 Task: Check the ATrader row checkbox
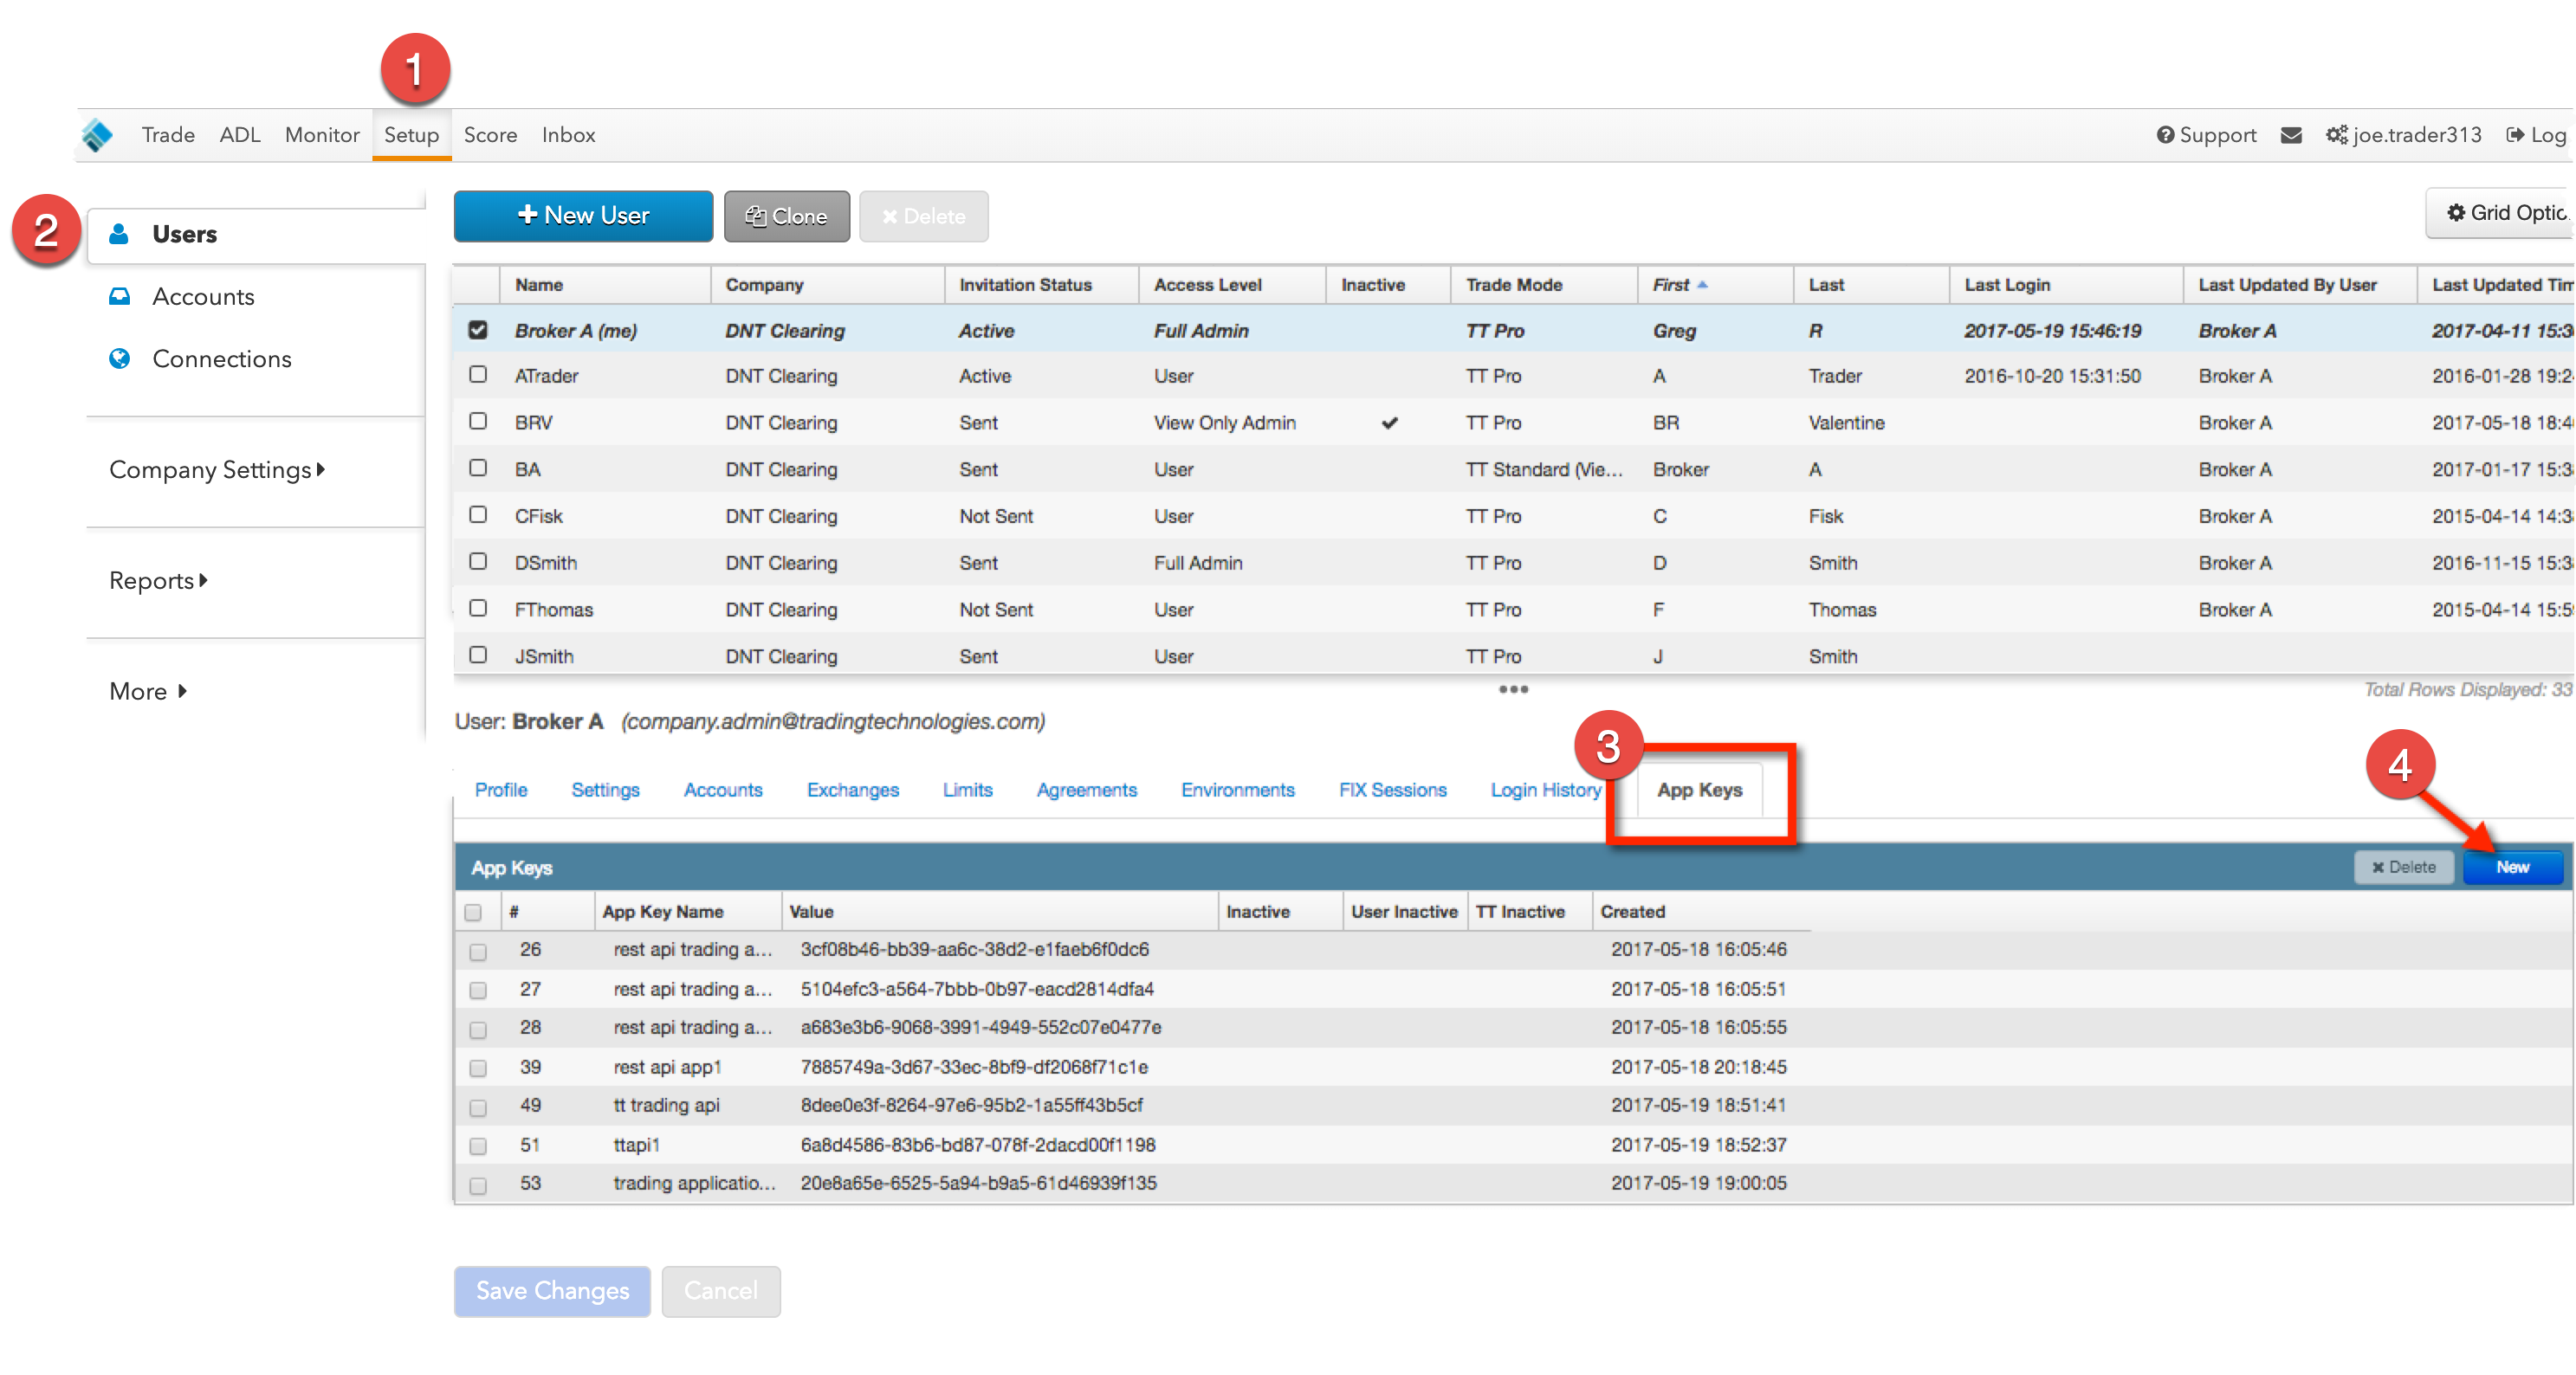tap(478, 374)
